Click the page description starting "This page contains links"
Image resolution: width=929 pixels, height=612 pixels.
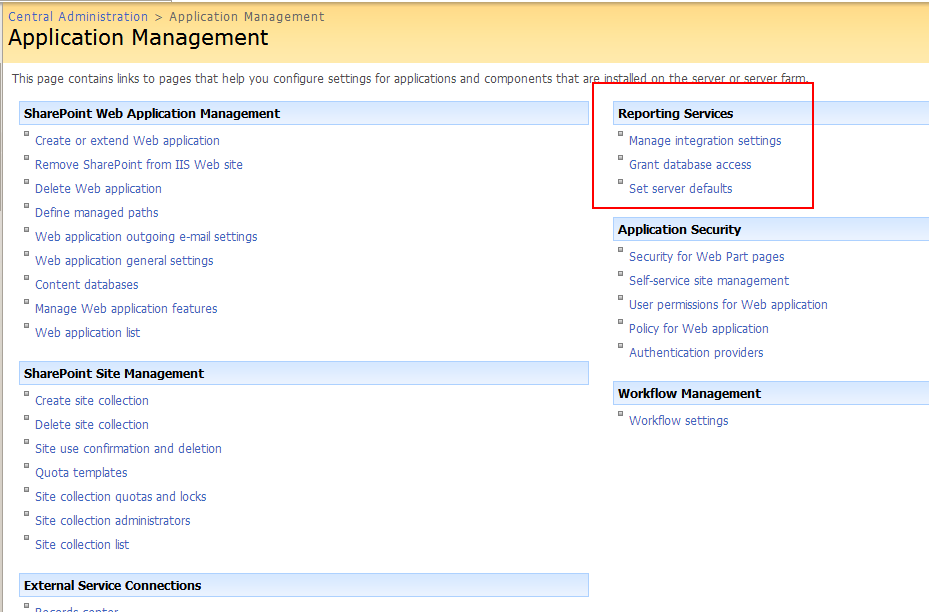click(x=409, y=79)
